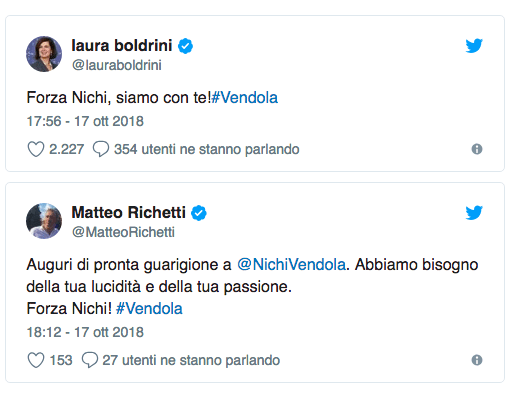Like Matteo Richetti's tweet with heart icon
Image resolution: width=528 pixels, height=397 pixels.
coord(36,360)
